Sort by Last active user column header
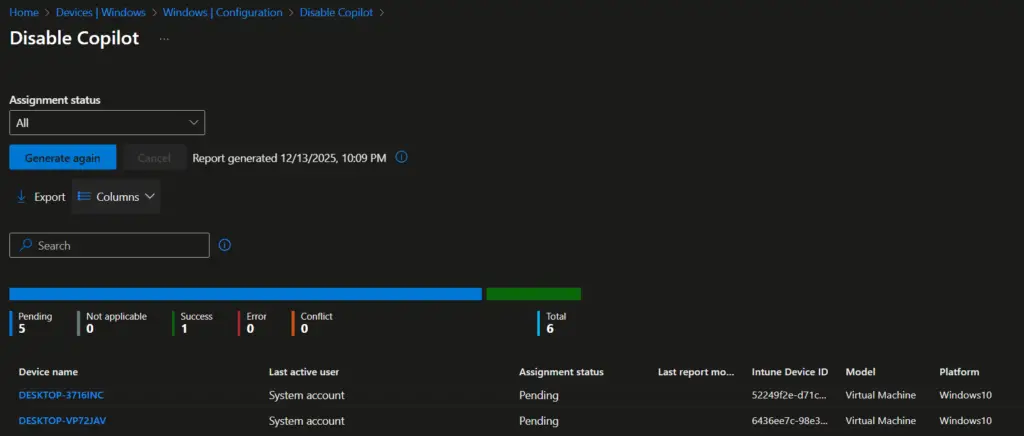This screenshot has width=1024, height=436. tap(304, 372)
